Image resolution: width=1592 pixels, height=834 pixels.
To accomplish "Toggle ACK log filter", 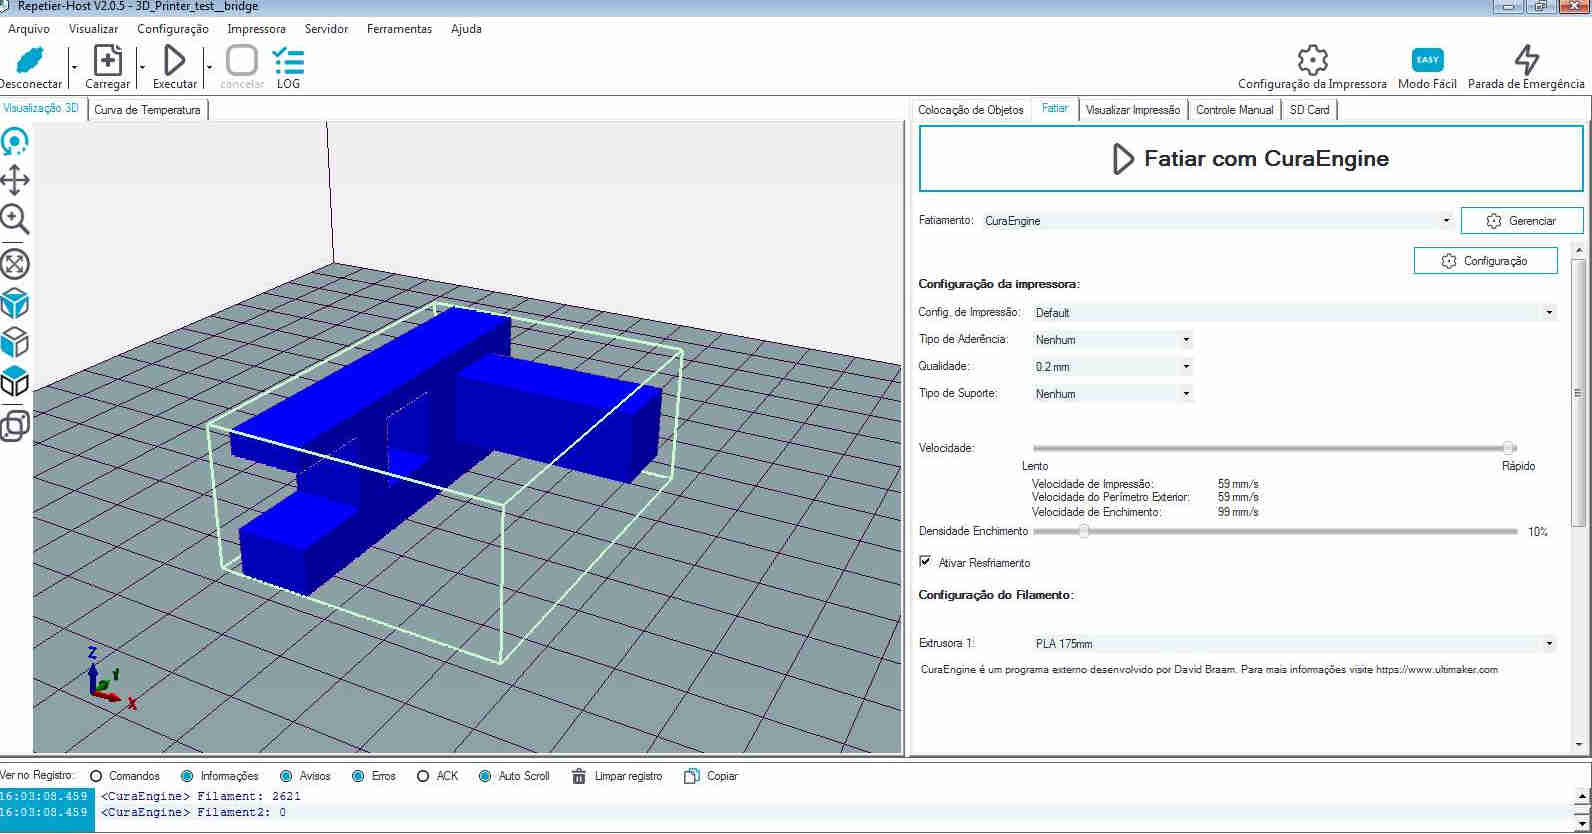I will pos(423,776).
